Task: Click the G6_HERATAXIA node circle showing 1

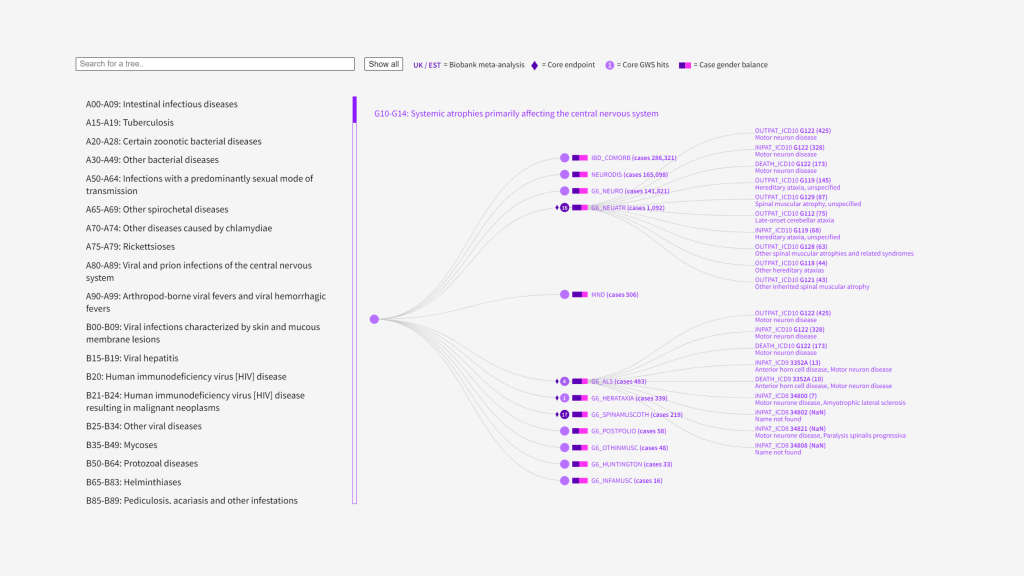Action: 564,398
